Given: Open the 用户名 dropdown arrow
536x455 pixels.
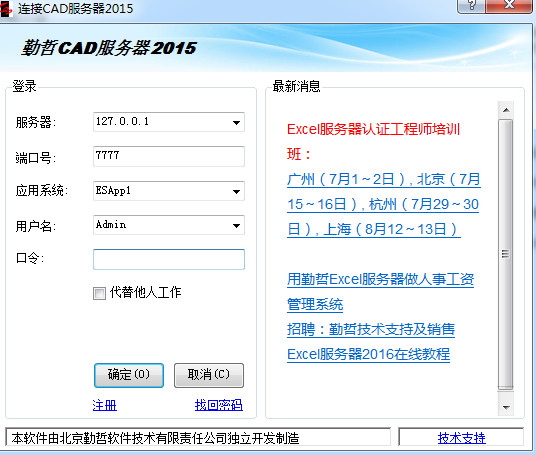Looking at the screenshot, I should pos(236,225).
